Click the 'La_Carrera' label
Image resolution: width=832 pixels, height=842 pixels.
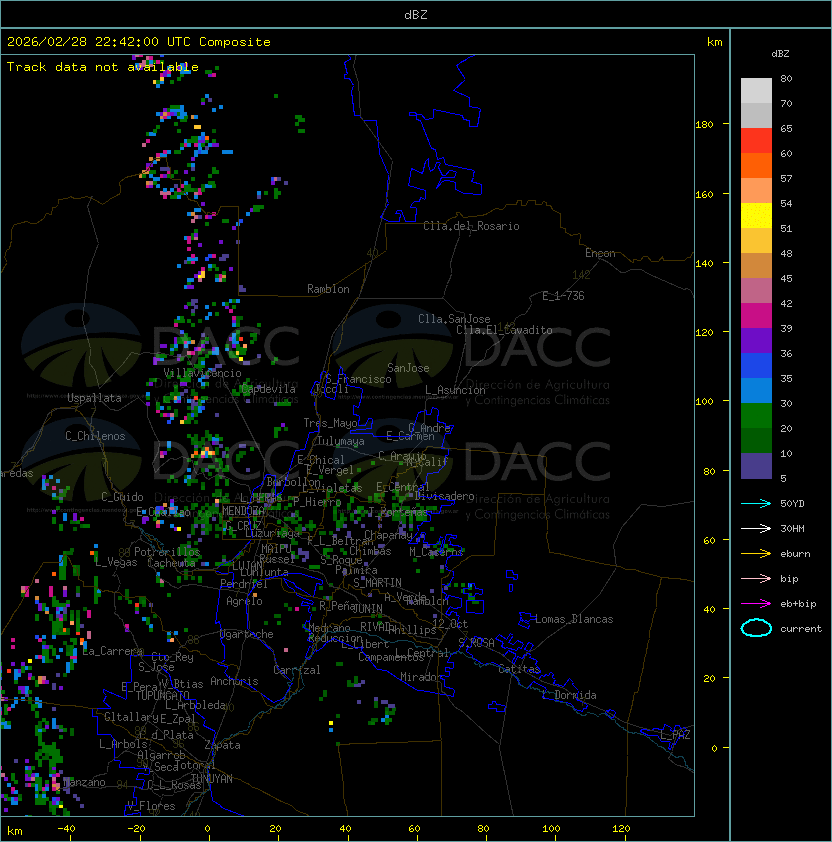113,651
